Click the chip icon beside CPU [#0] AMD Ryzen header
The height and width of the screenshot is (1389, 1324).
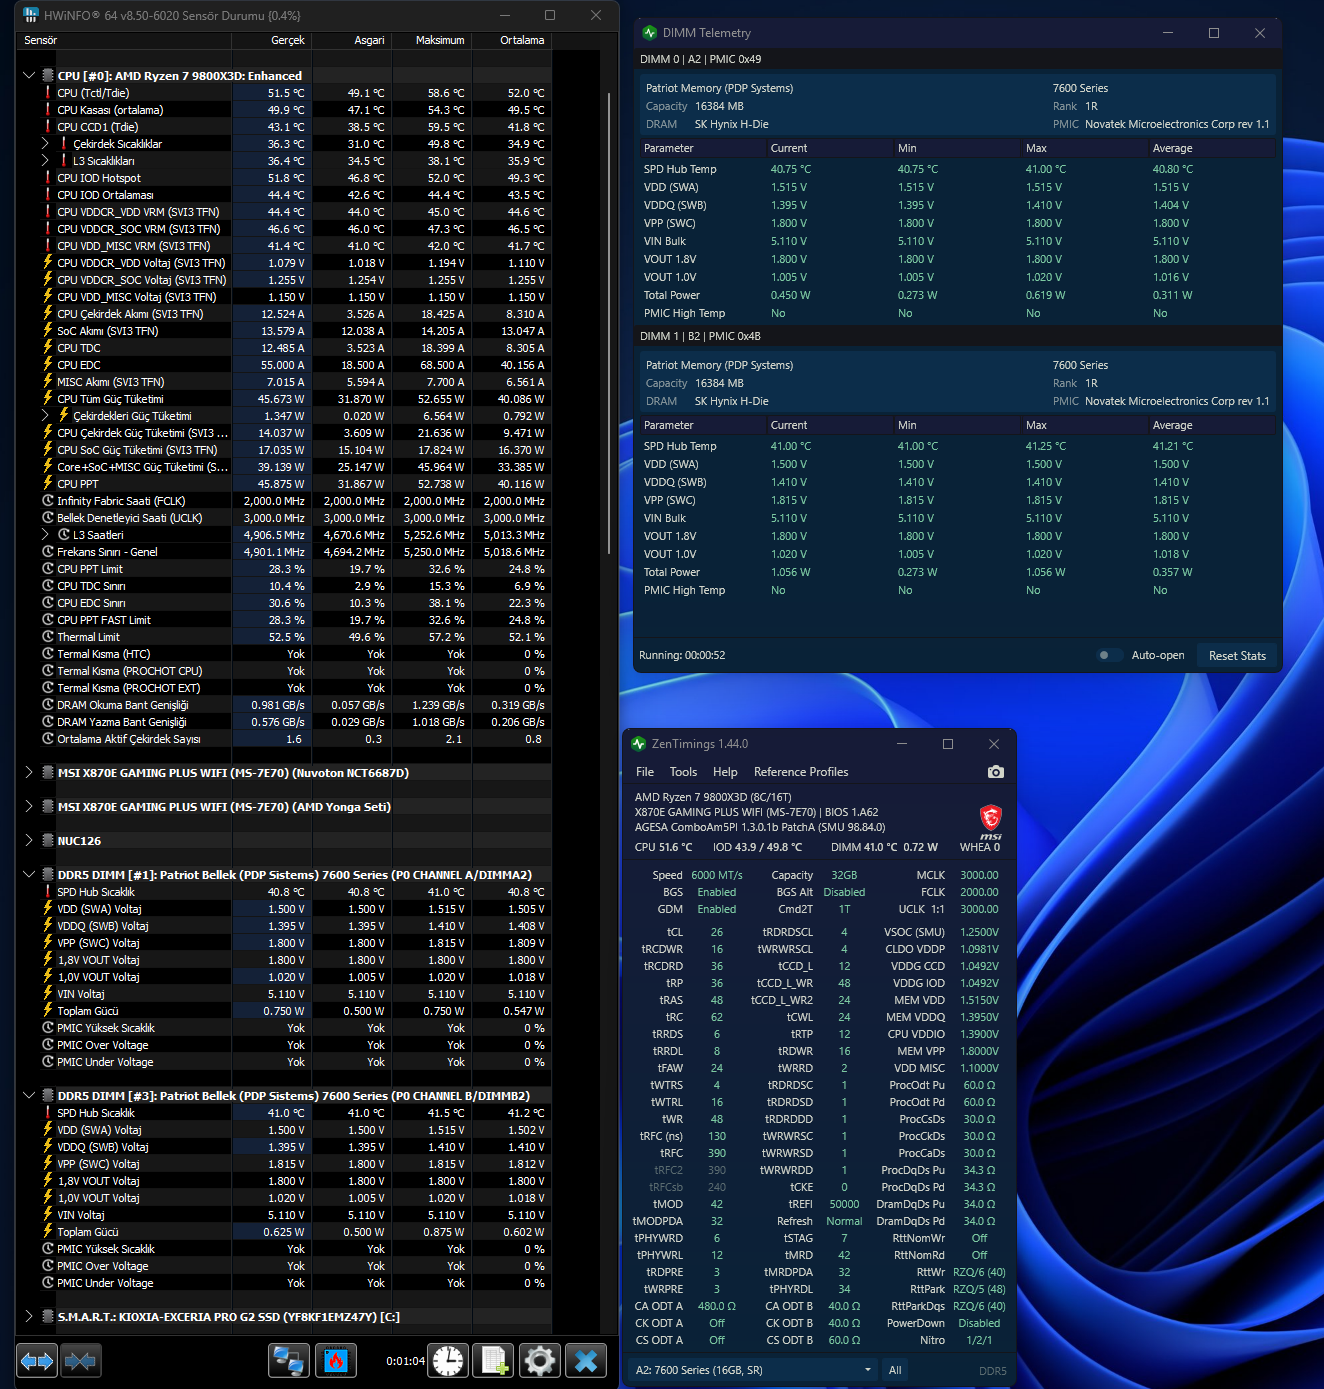(x=47, y=76)
